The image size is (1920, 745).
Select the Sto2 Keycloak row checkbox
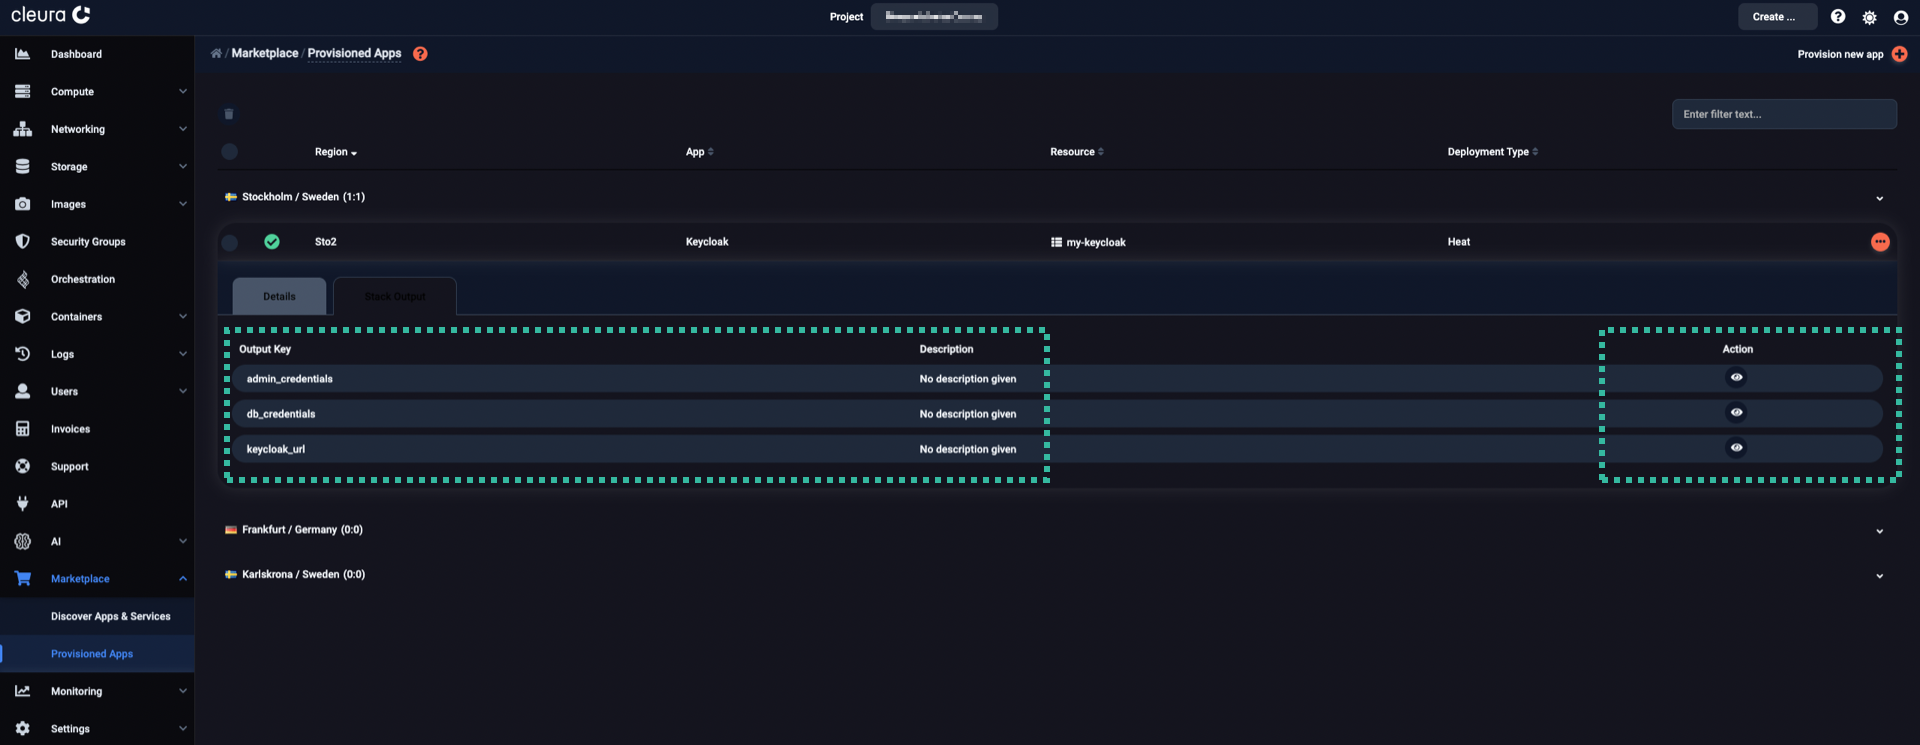[230, 242]
